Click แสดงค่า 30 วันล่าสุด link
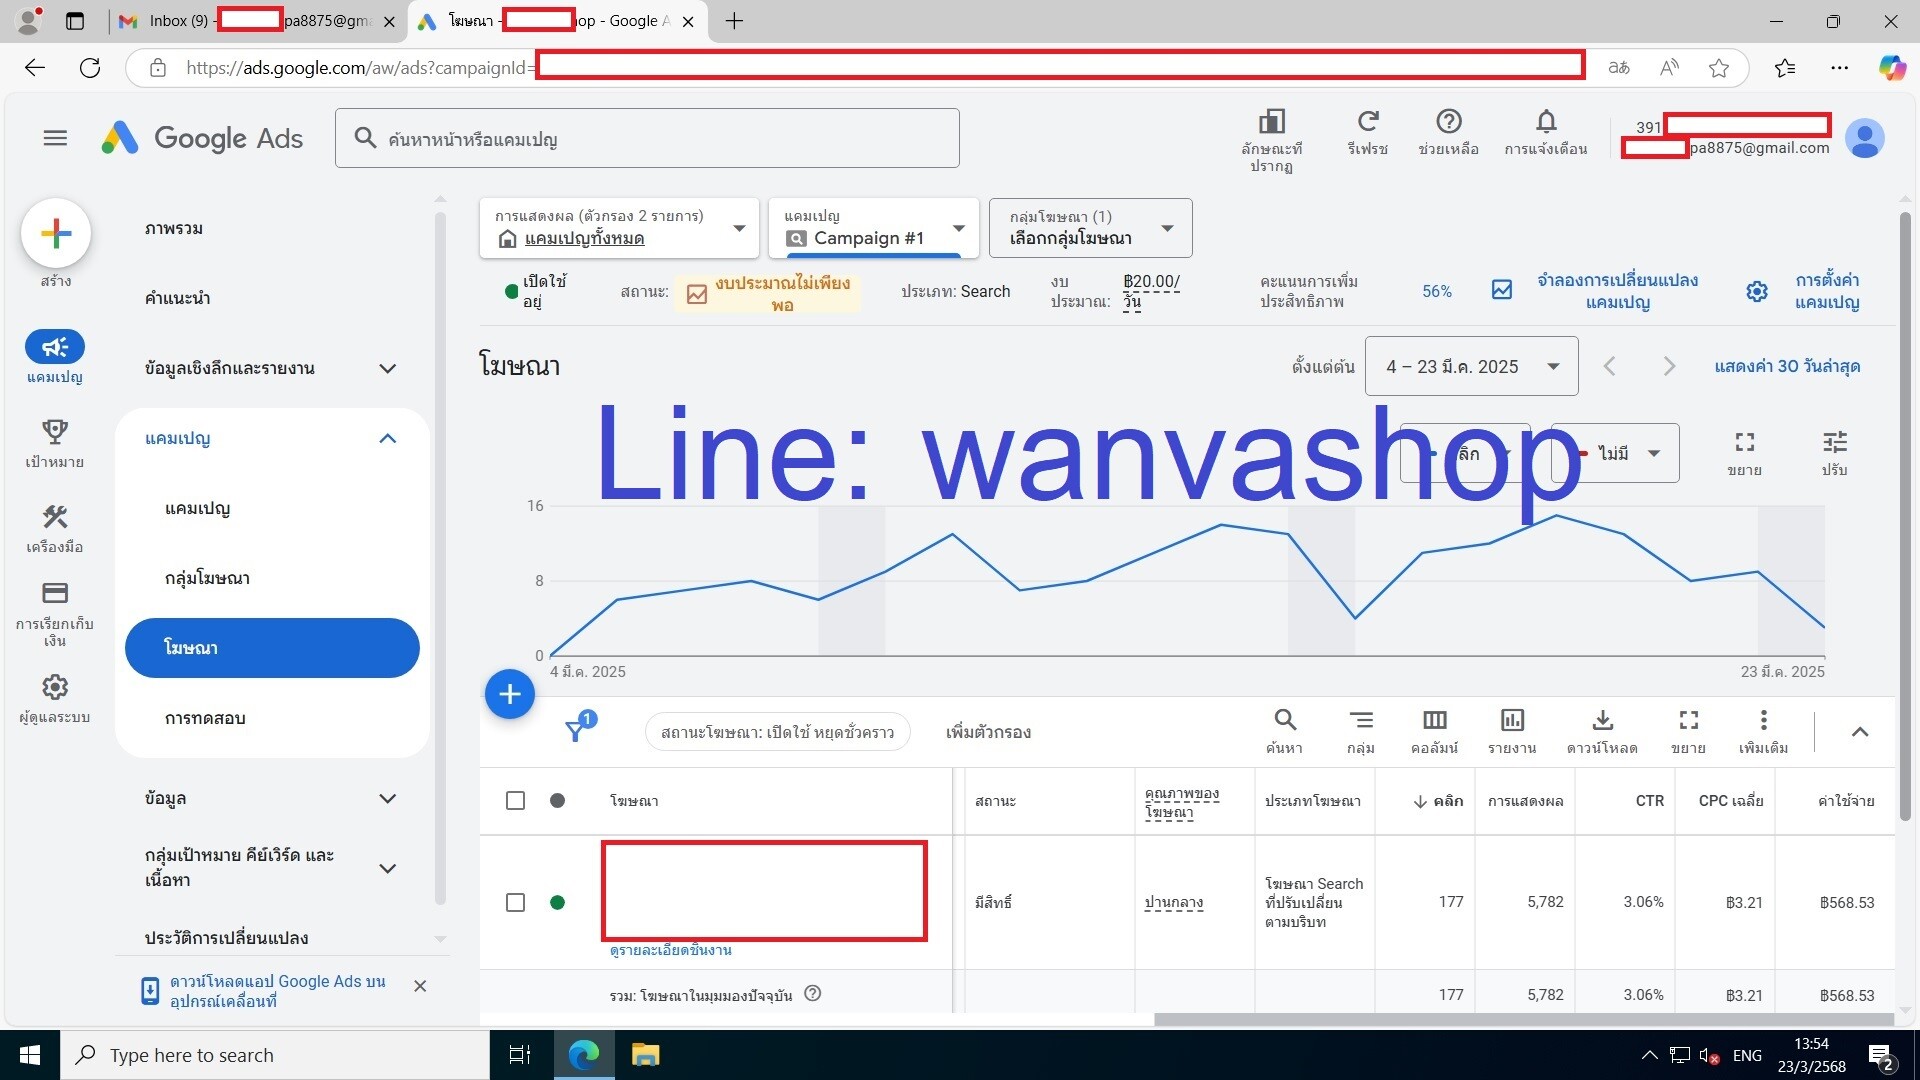Image resolution: width=1920 pixels, height=1080 pixels. (1787, 367)
